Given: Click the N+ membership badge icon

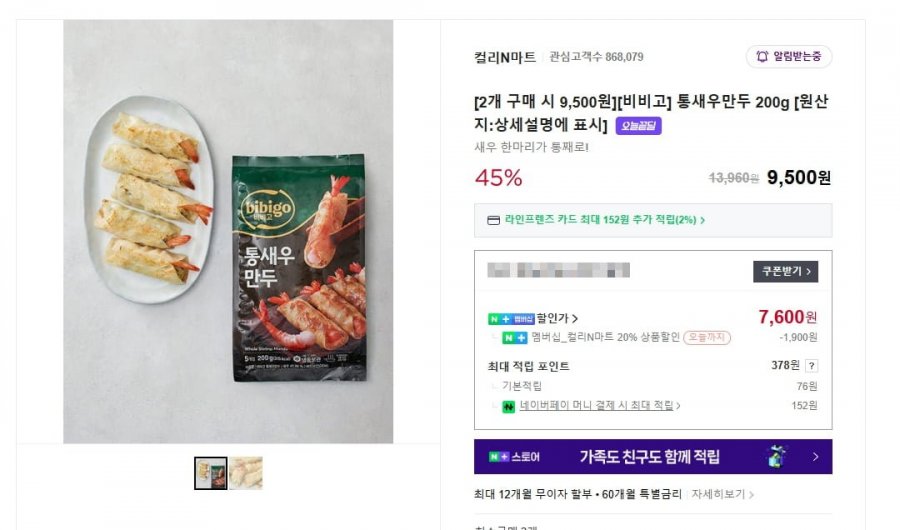Looking at the screenshot, I should pyautogui.click(x=510, y=318).
